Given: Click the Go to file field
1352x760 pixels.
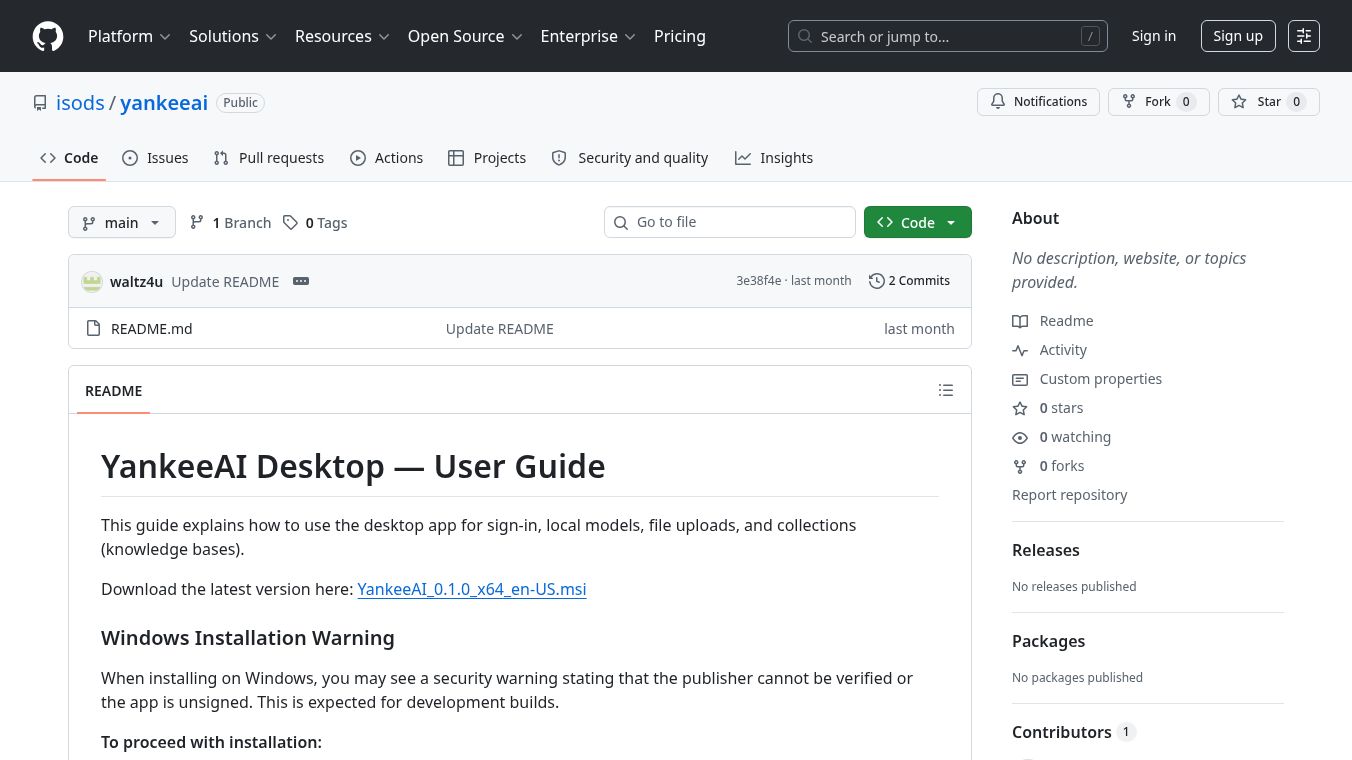Looking at the screenshot, I should pos(730,222).
